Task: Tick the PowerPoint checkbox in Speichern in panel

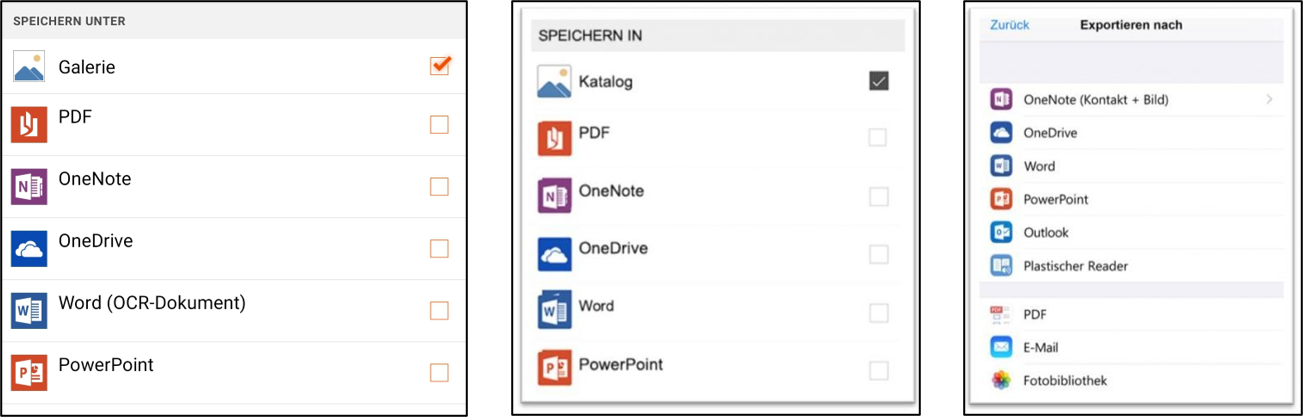Action: pos(878,371)
